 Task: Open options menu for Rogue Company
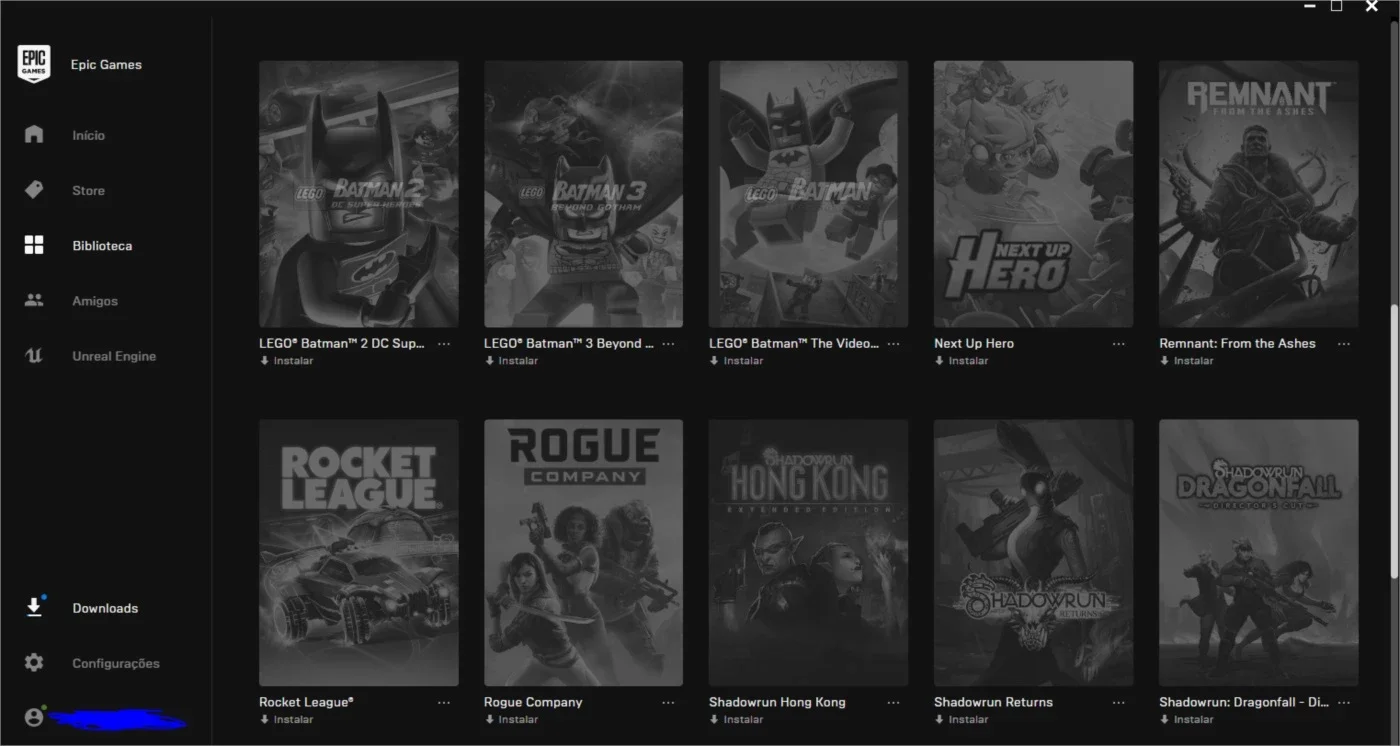(669, 703)
